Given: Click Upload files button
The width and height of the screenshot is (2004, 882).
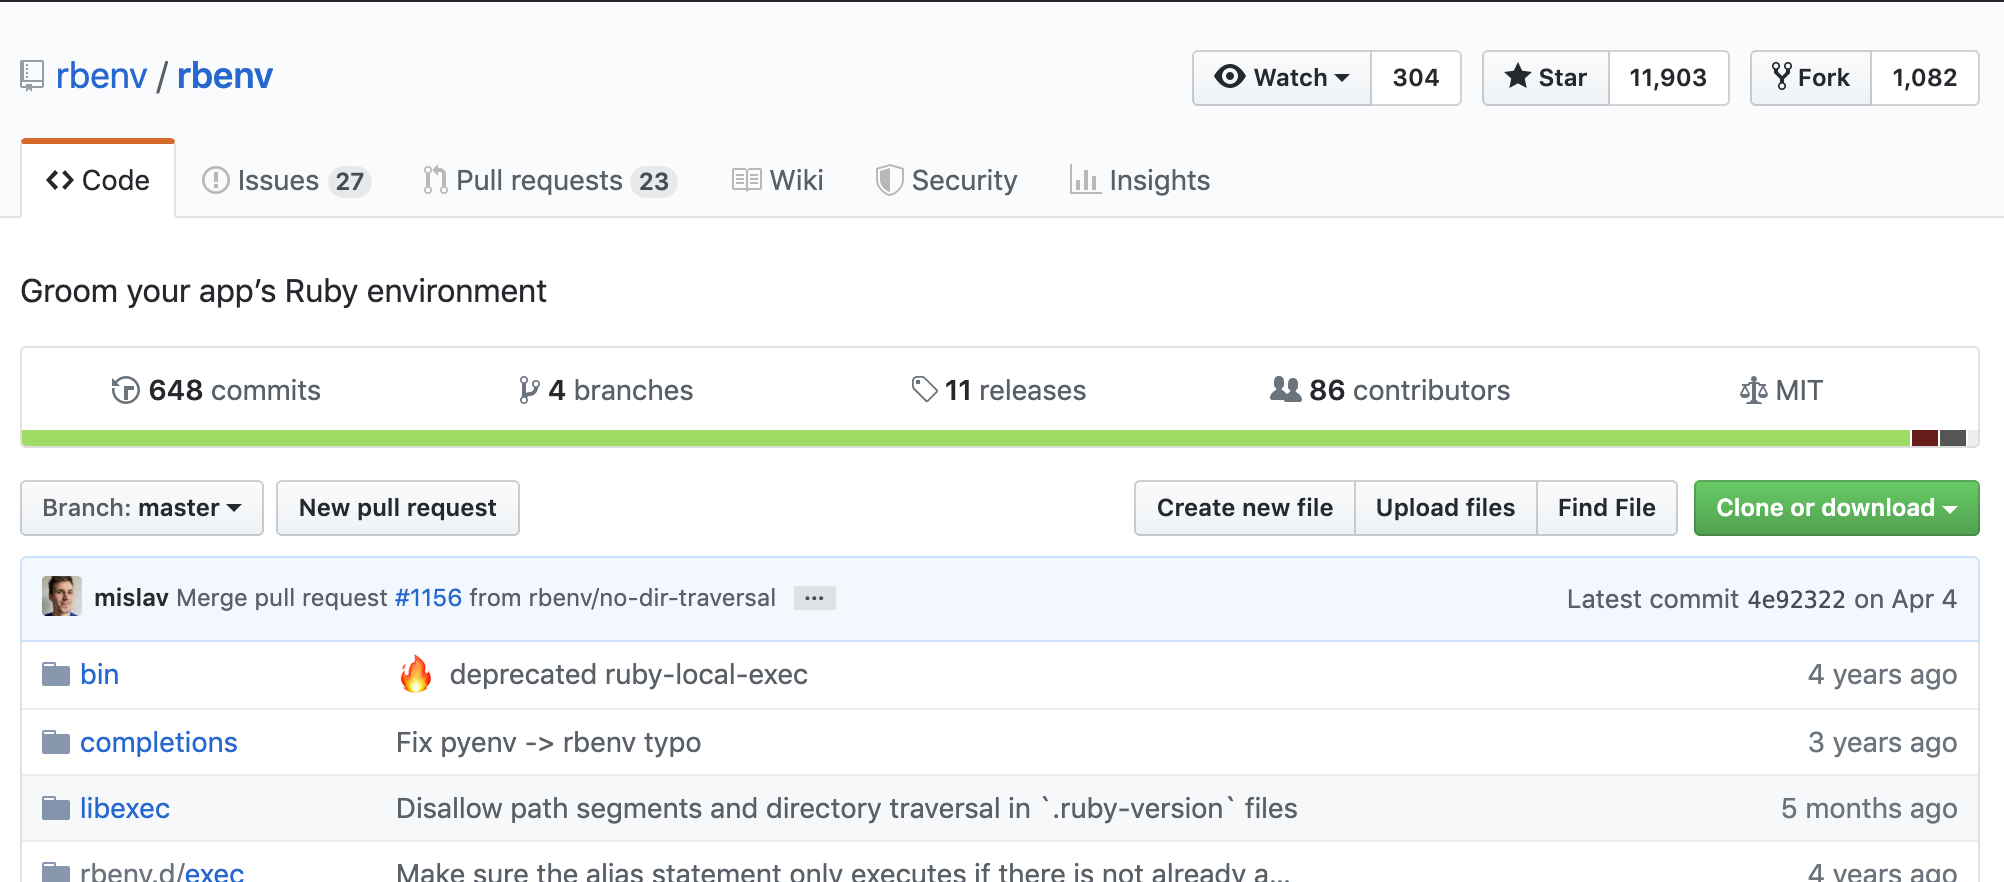Looking at the screenshot, I should [1446, 508].
